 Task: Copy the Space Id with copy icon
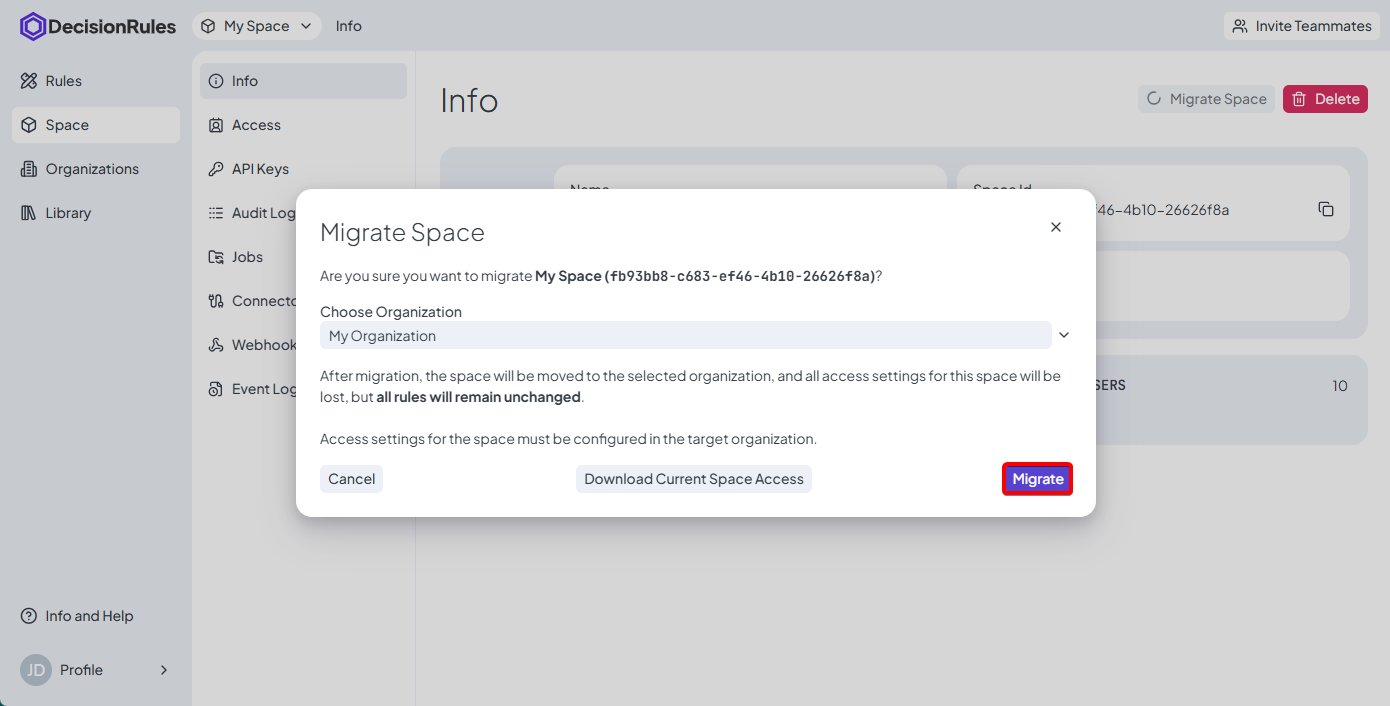click(1325, 209)
